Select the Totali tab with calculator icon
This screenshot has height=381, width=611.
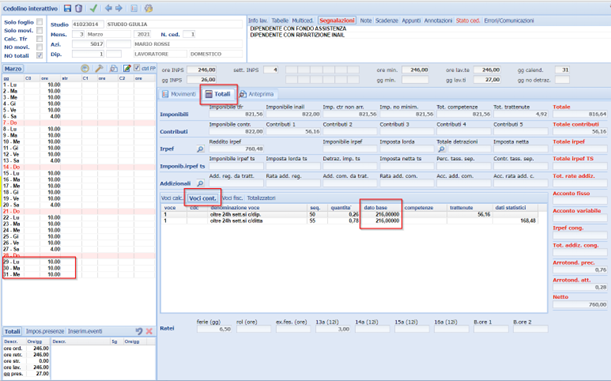(218, 94)
